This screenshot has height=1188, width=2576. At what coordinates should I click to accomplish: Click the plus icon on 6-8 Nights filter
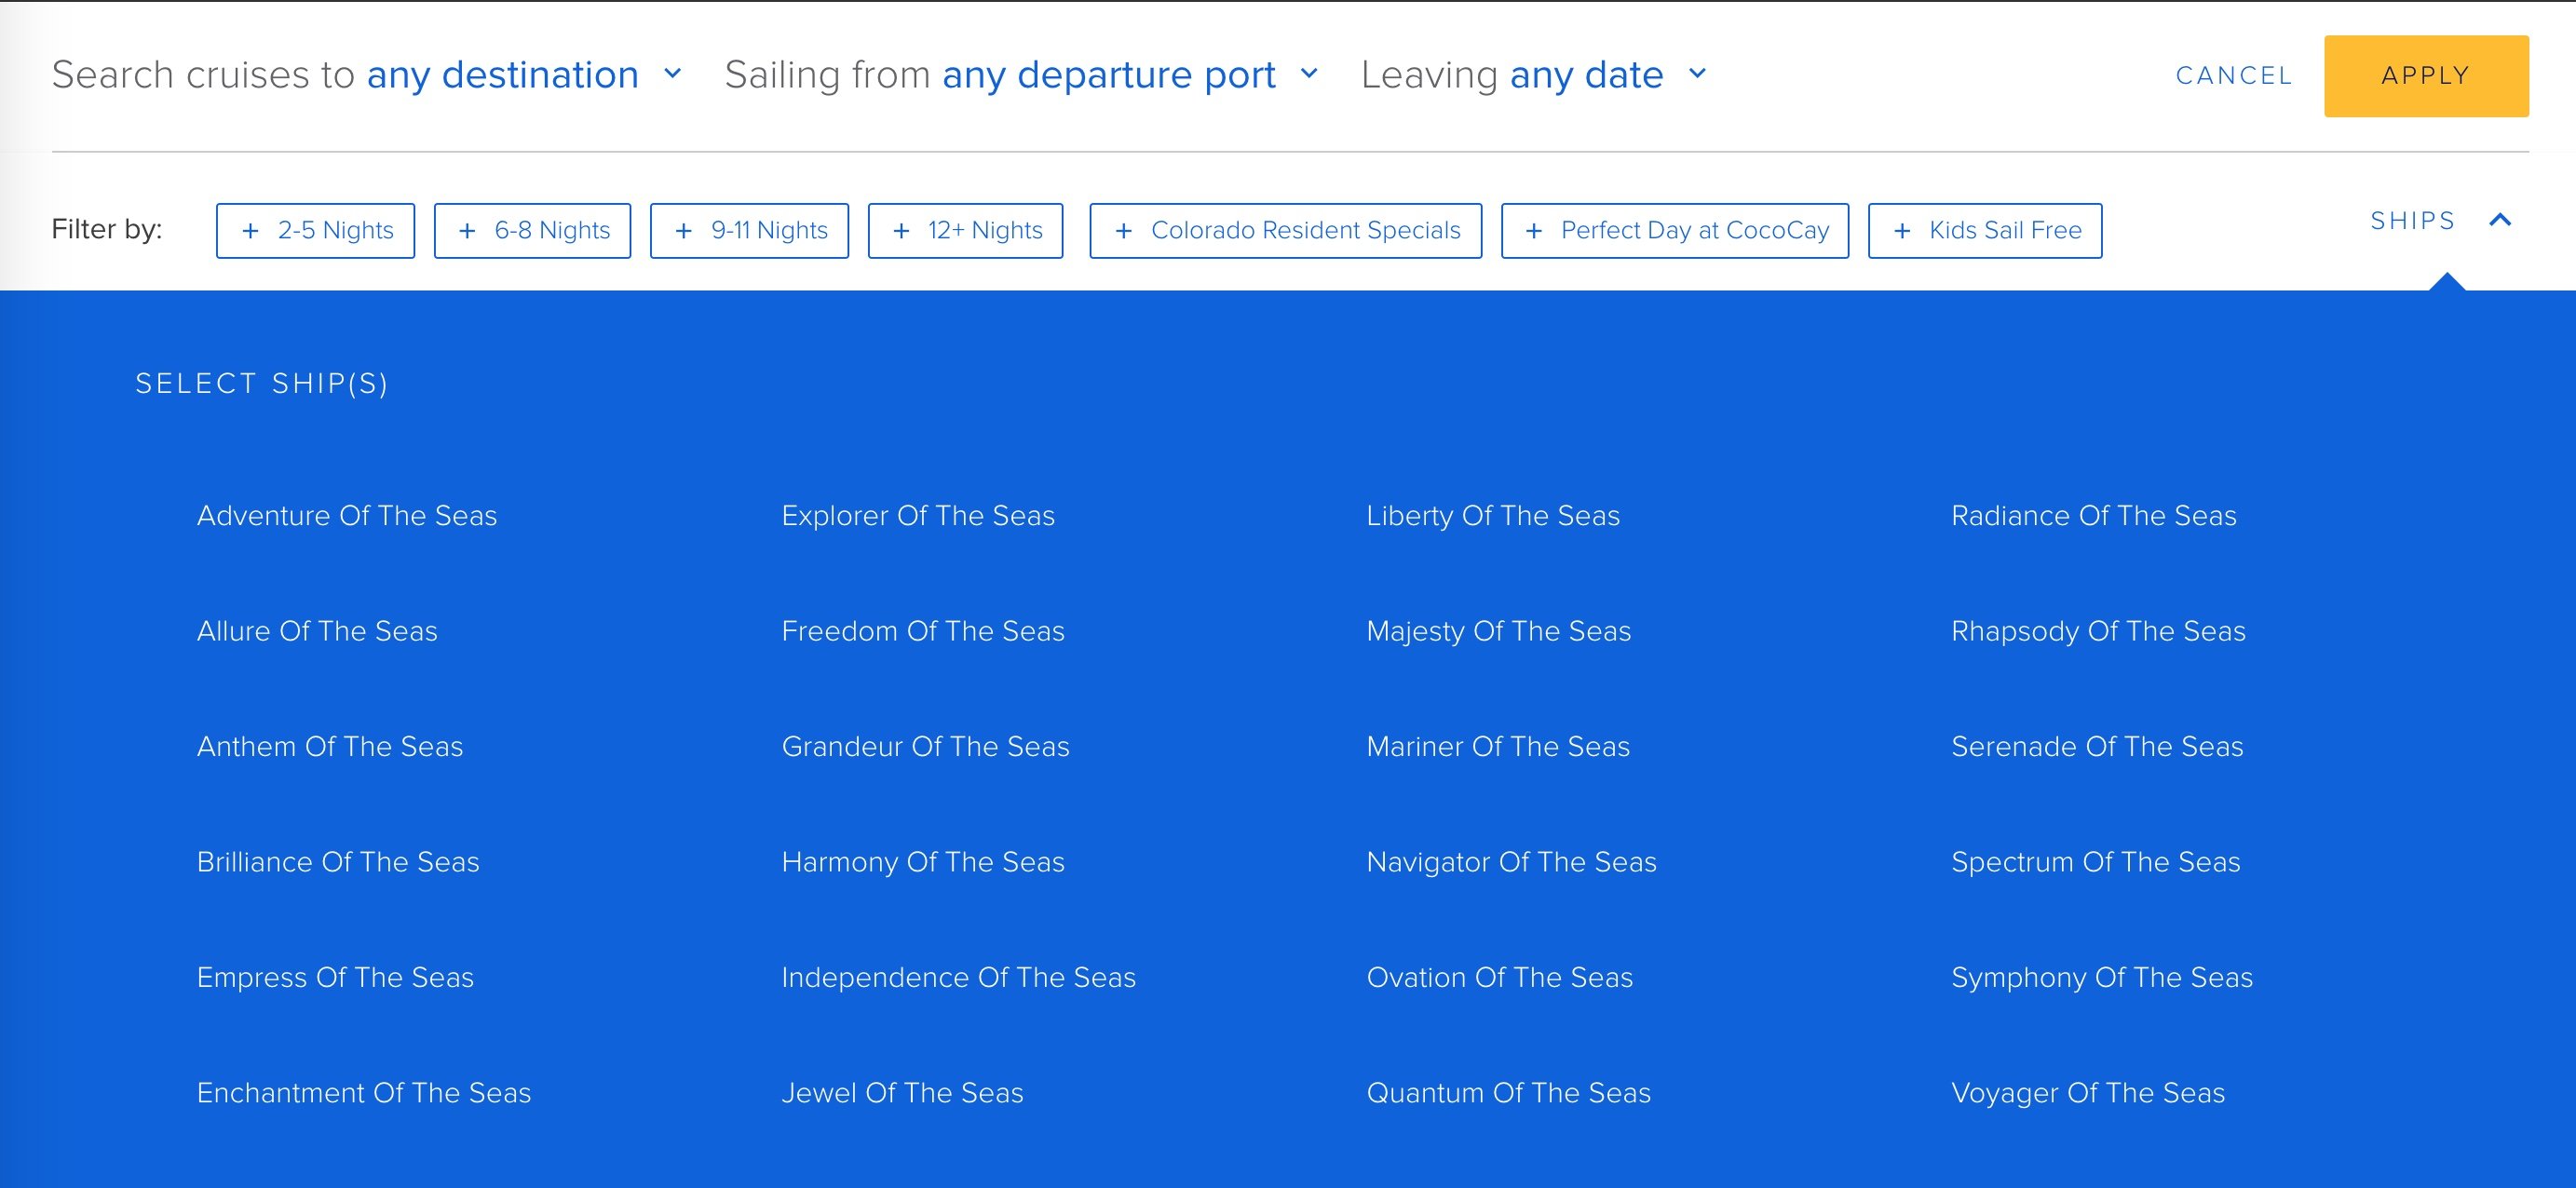click(x=467, y=231)
